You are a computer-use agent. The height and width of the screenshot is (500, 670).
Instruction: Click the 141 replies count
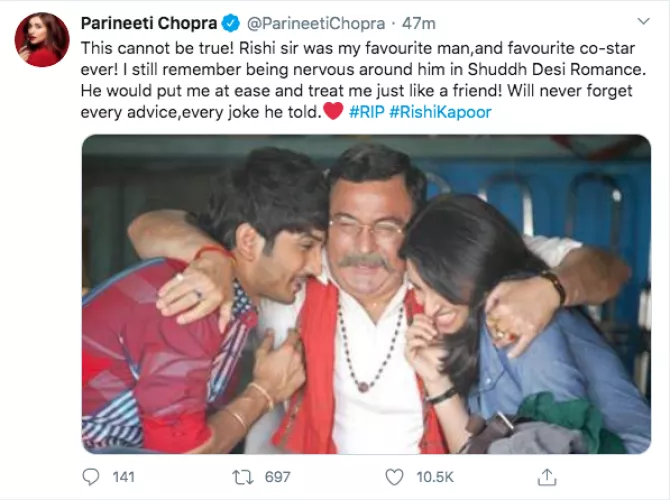pyautogui.click(x=122, y=477)
